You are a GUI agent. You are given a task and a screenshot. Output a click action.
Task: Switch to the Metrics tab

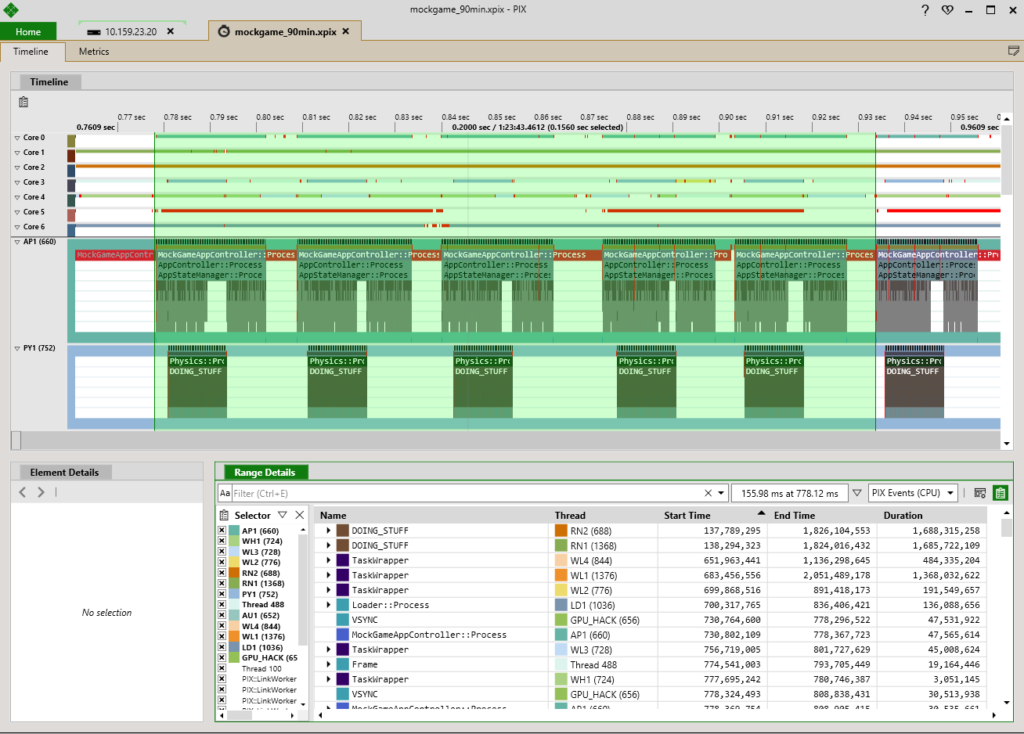(x=93, y=51)
